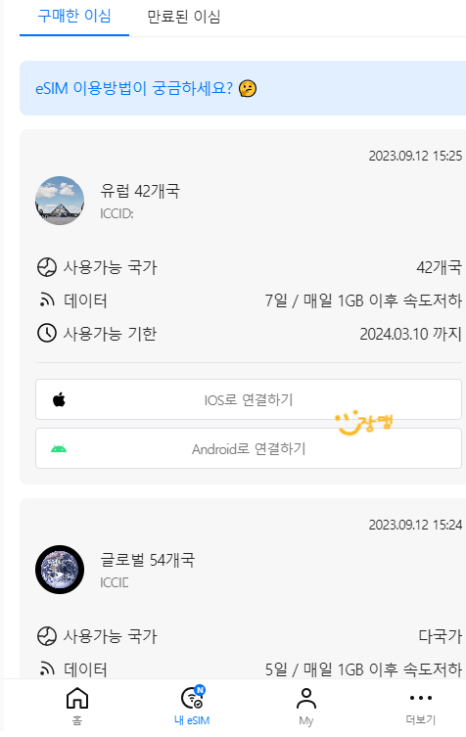Click the Apple logo icon
The height and width of the screenshot is (737, 466).
(x=59, y=400)
